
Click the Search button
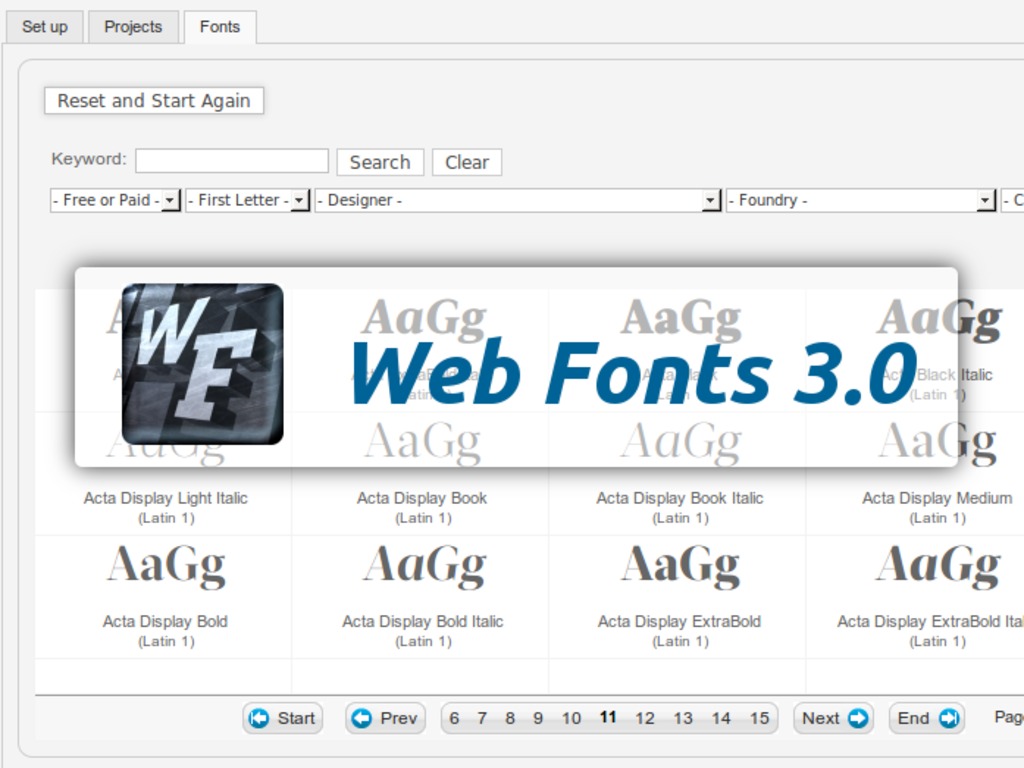380,162
